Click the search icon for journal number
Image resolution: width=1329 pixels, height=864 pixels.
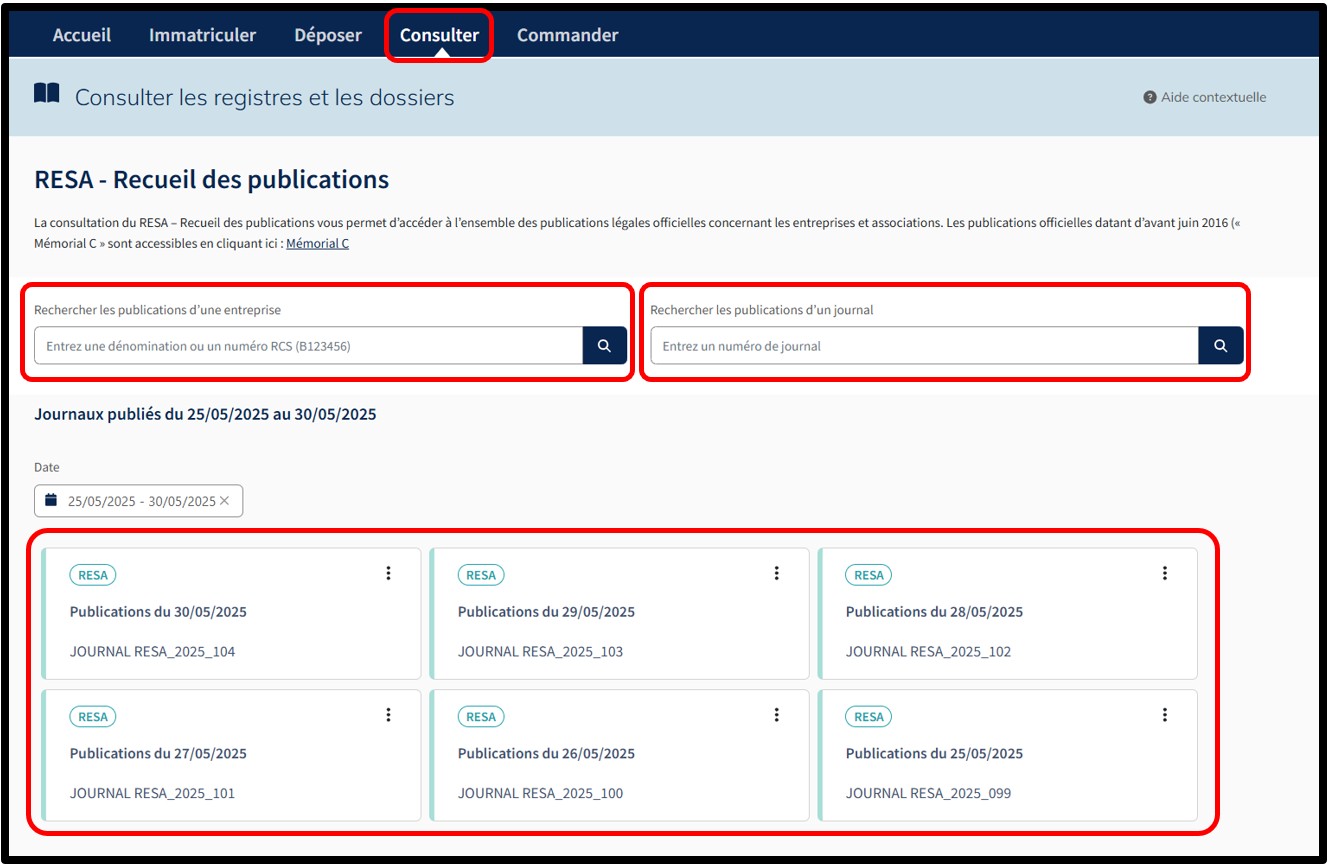pyautogui.click(x=1220, y=346)
